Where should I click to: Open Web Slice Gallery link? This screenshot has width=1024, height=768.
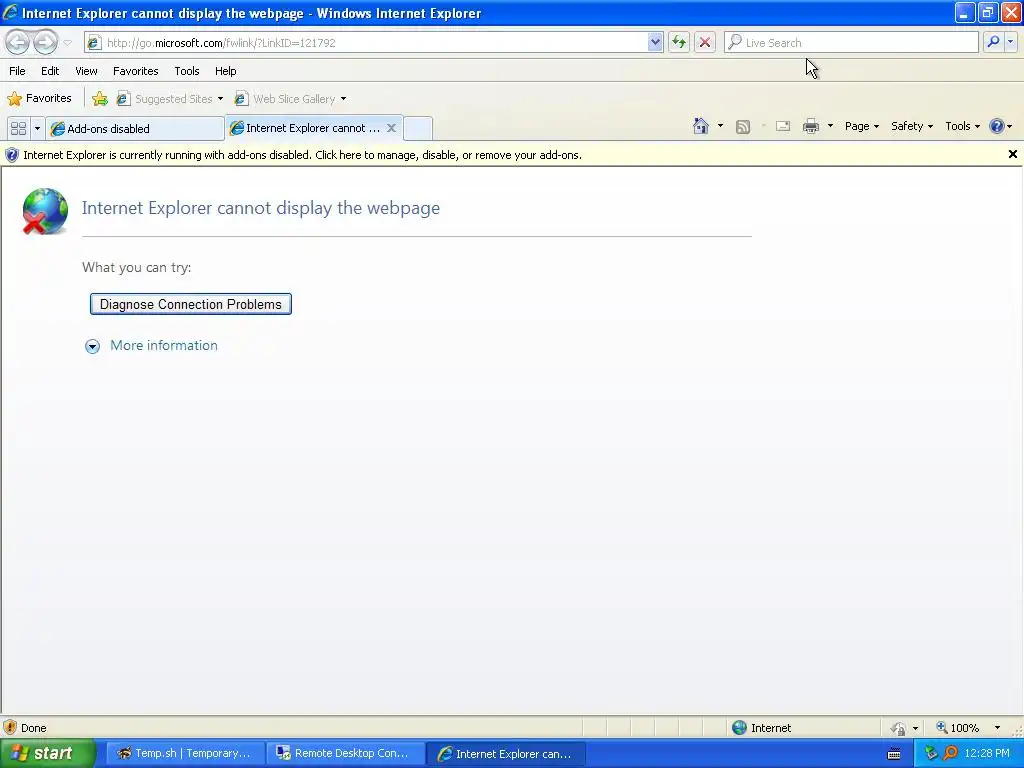[285, 99]
